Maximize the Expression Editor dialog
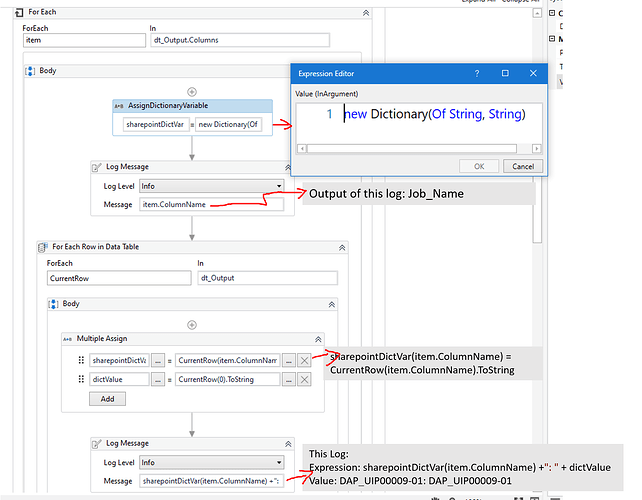Image resolution: width=642 pixels, height=500 pixels. pyautogui.click(x=505, y=73)
